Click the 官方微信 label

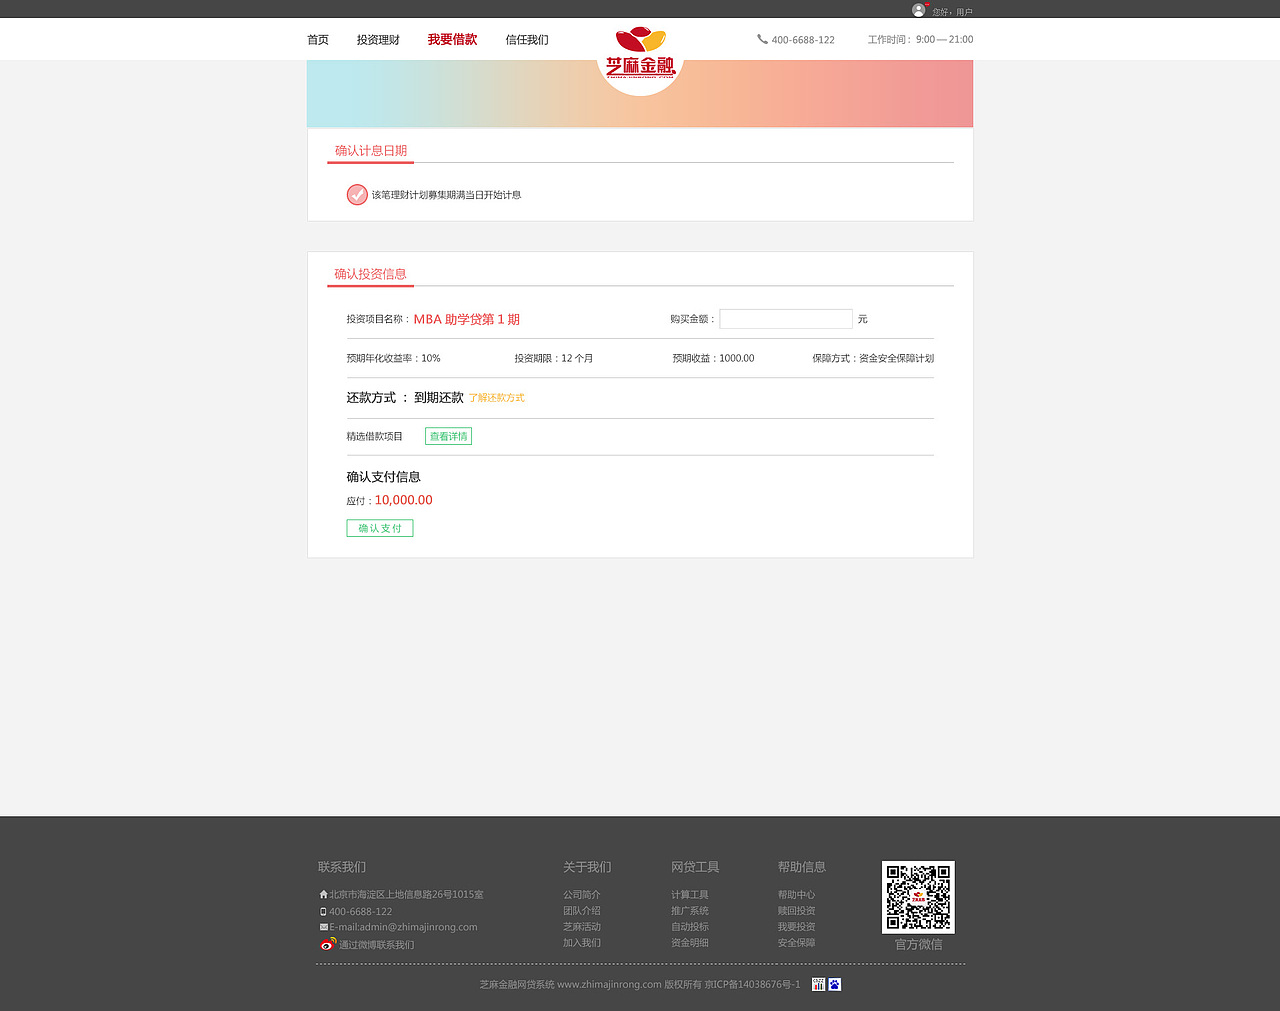(918, 945)
